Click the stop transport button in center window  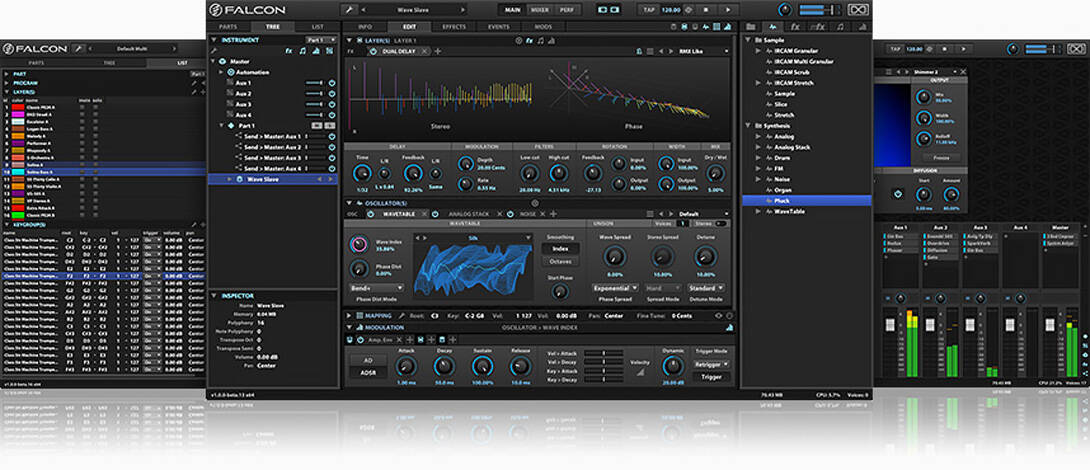[x=706, y=10]
